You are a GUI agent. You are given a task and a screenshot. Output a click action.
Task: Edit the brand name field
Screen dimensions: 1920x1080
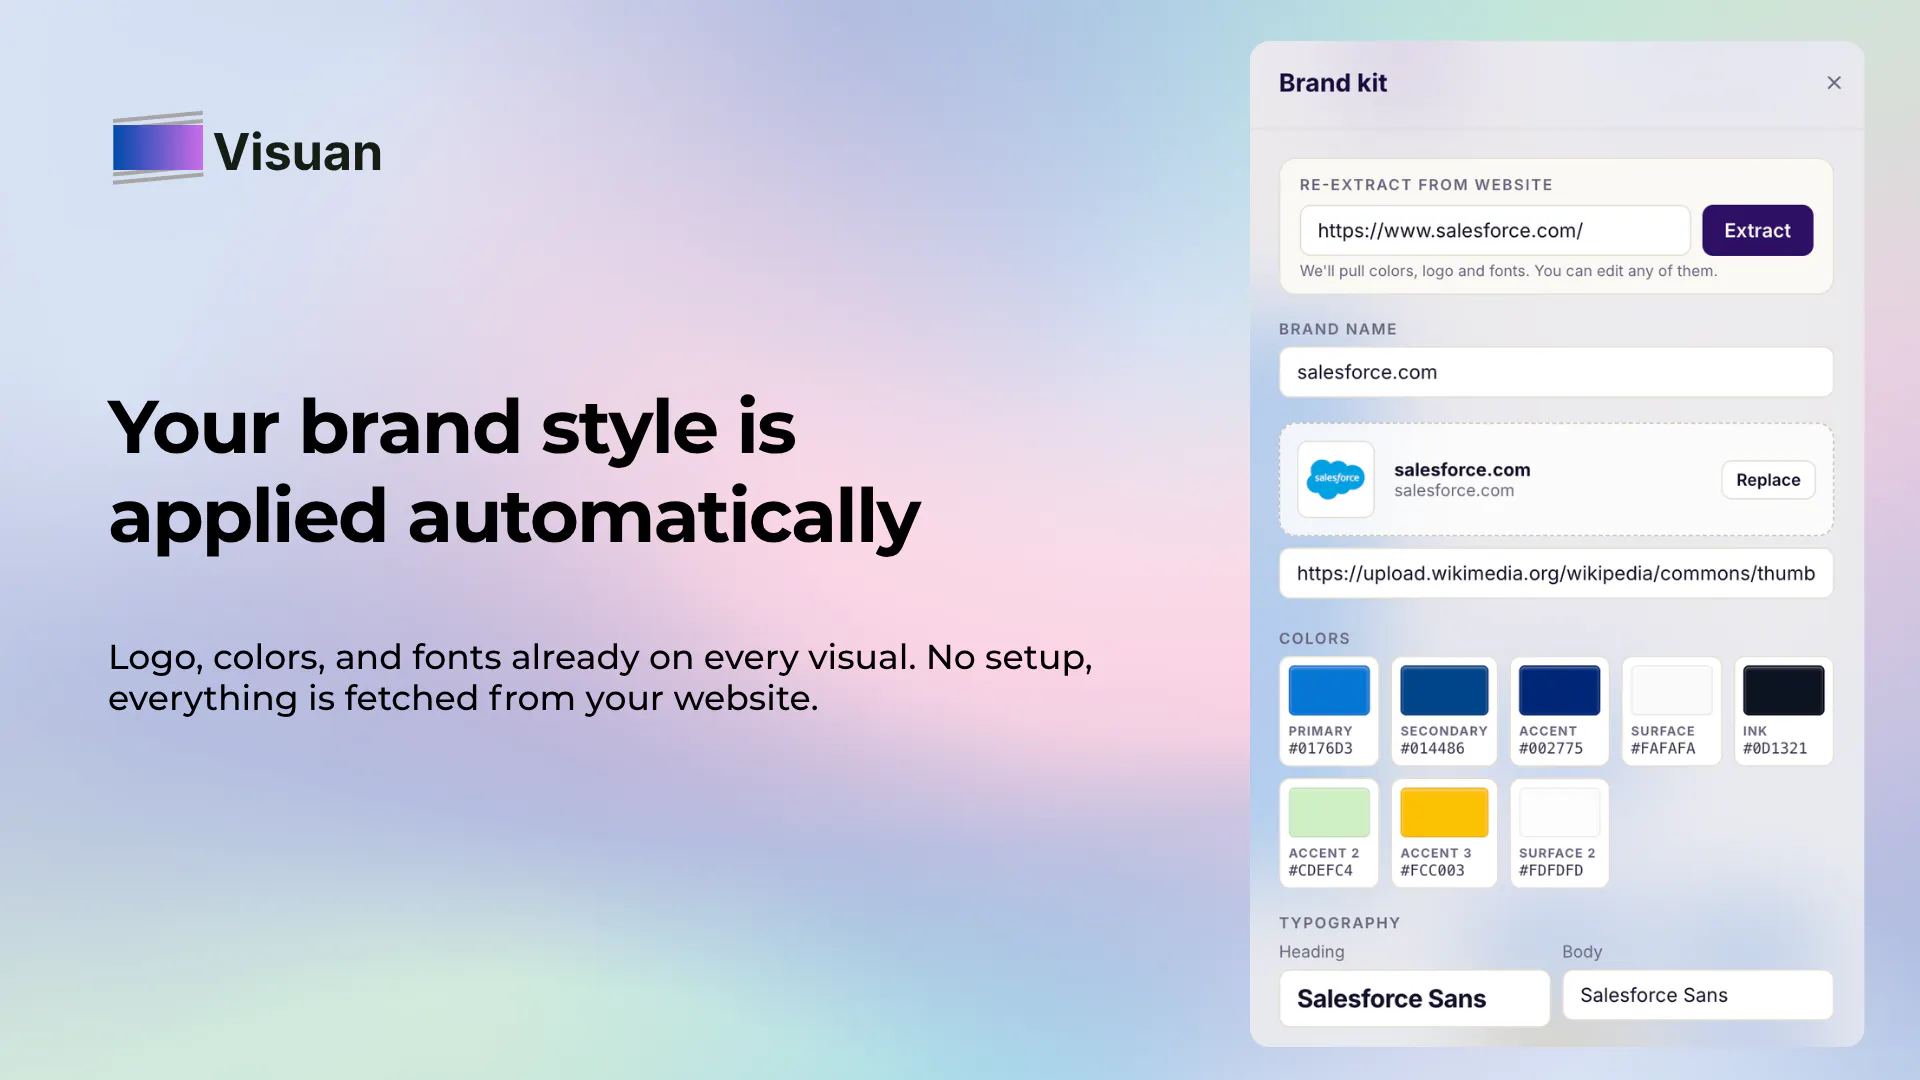pyautogui.click(x=1556, y=372)
